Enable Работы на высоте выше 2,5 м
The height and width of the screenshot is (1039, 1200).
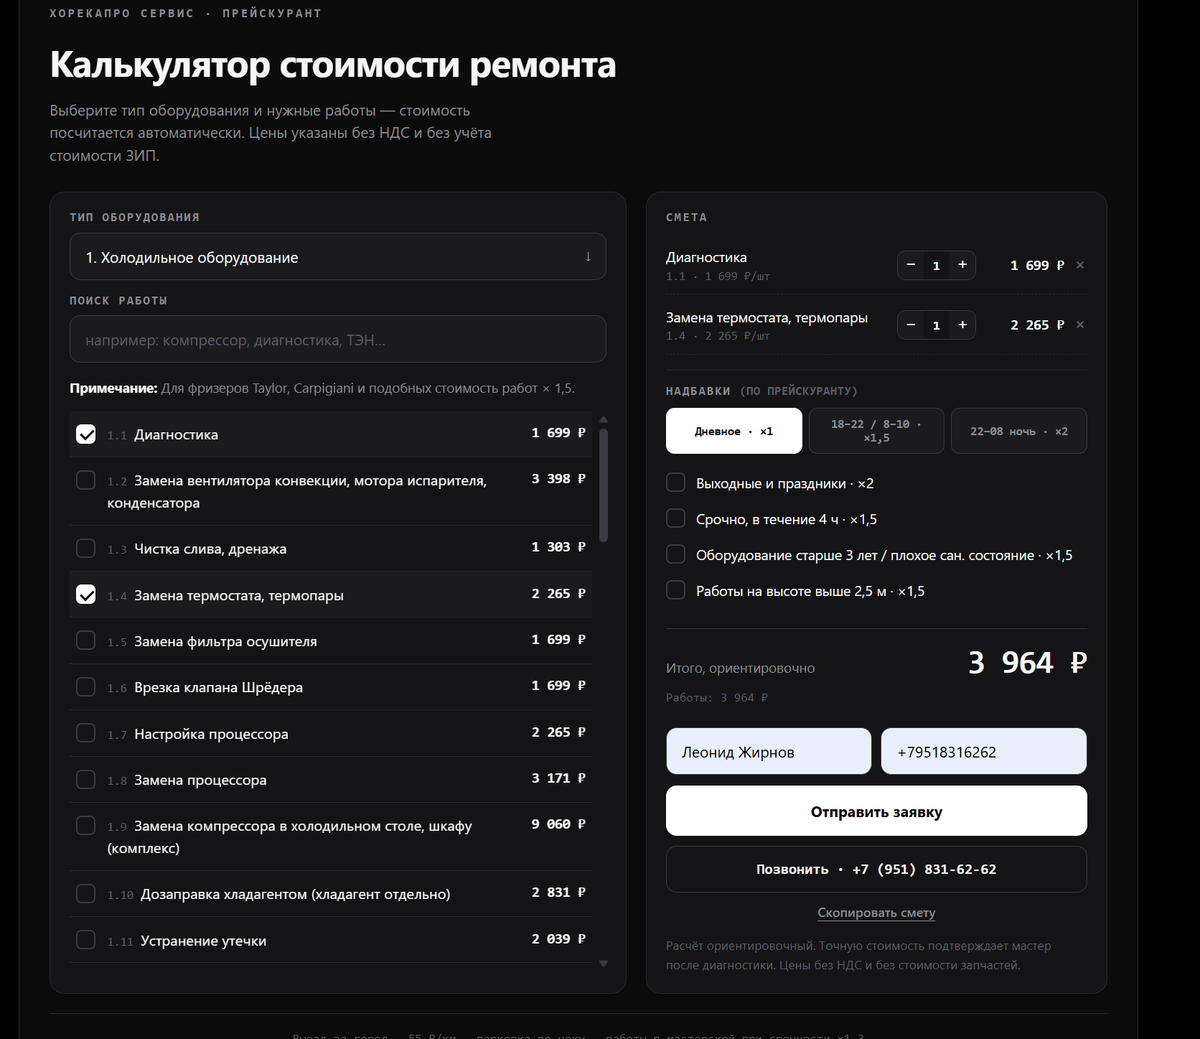(x=676, y=591)
